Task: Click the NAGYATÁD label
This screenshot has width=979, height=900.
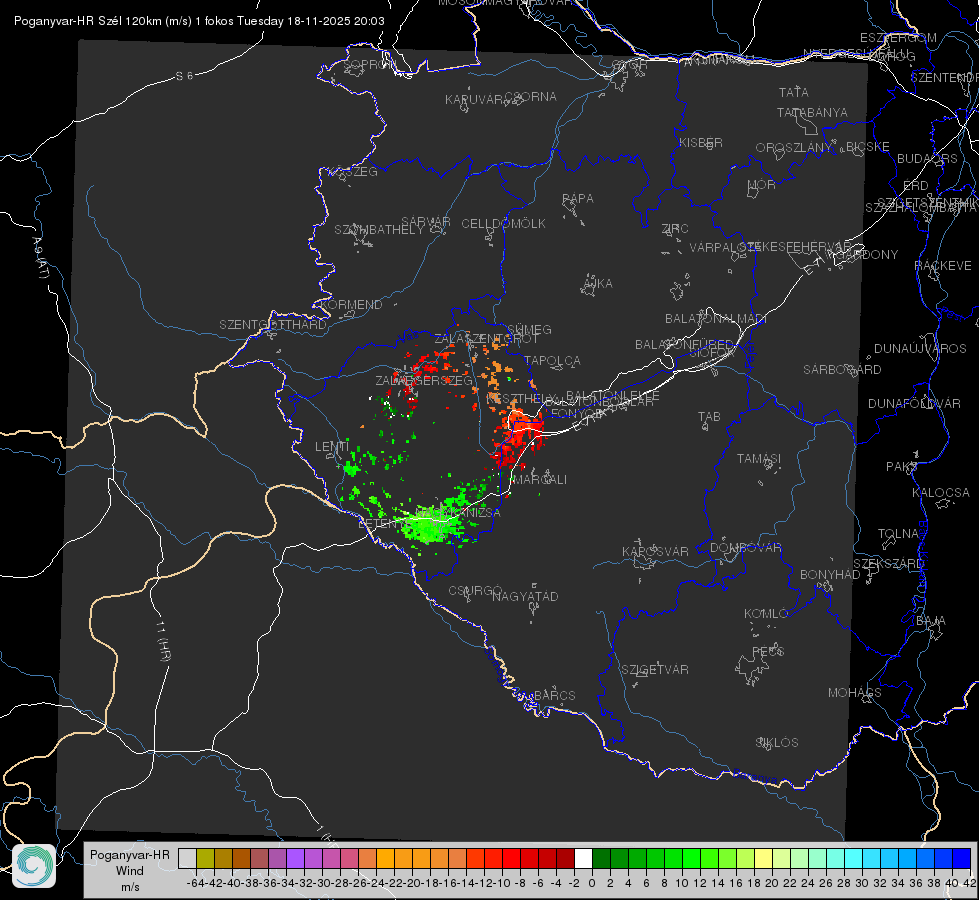Action: click(x=525, y=596)
